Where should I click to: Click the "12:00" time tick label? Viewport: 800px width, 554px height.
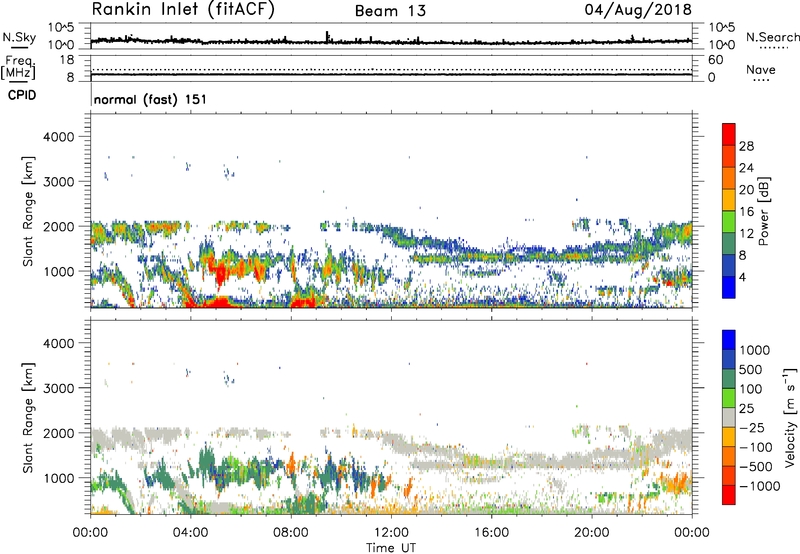tap(391, 533)
